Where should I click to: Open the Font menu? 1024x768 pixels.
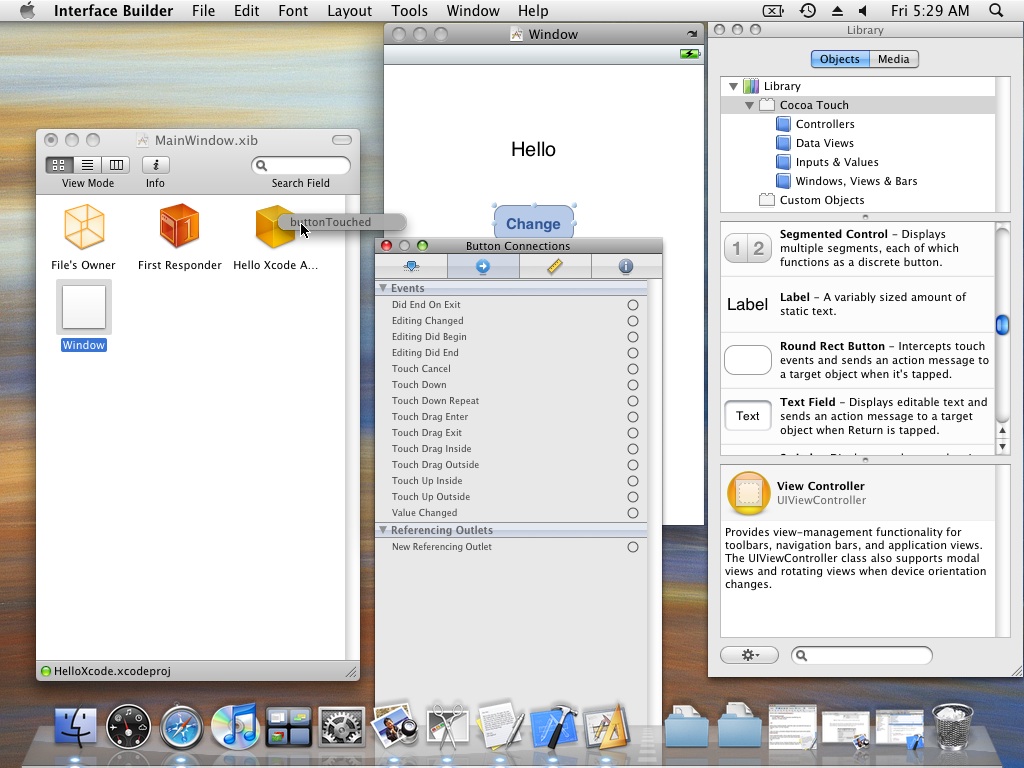293,11
